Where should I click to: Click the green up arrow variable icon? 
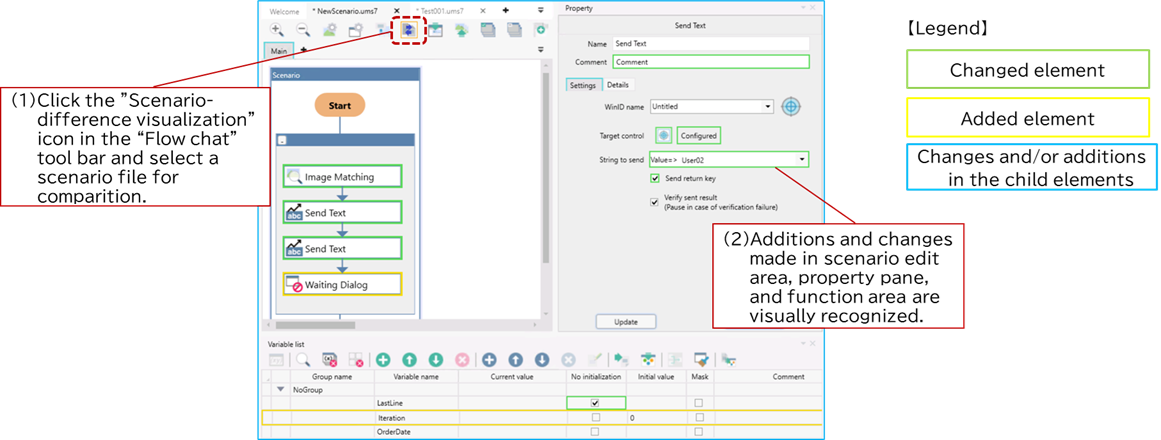point(409,360)
